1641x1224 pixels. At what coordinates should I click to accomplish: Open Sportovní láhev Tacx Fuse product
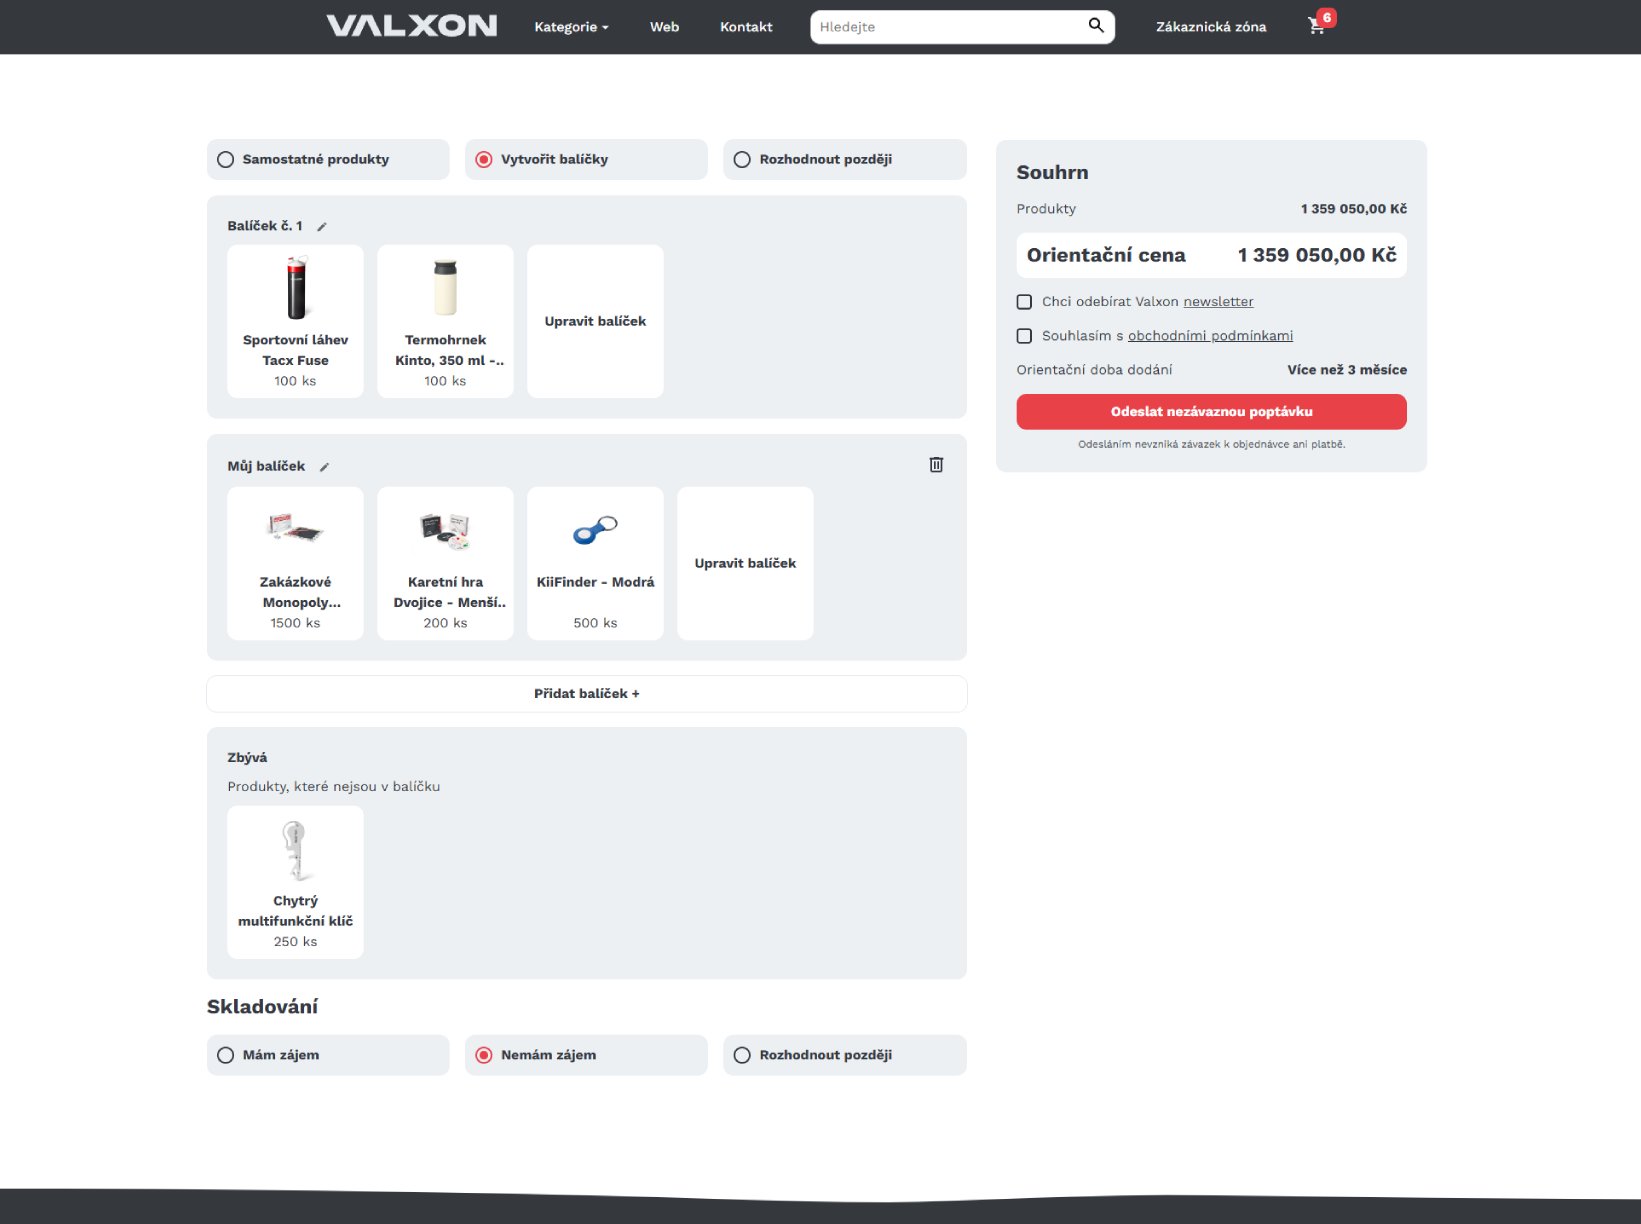tap(295, 321)
